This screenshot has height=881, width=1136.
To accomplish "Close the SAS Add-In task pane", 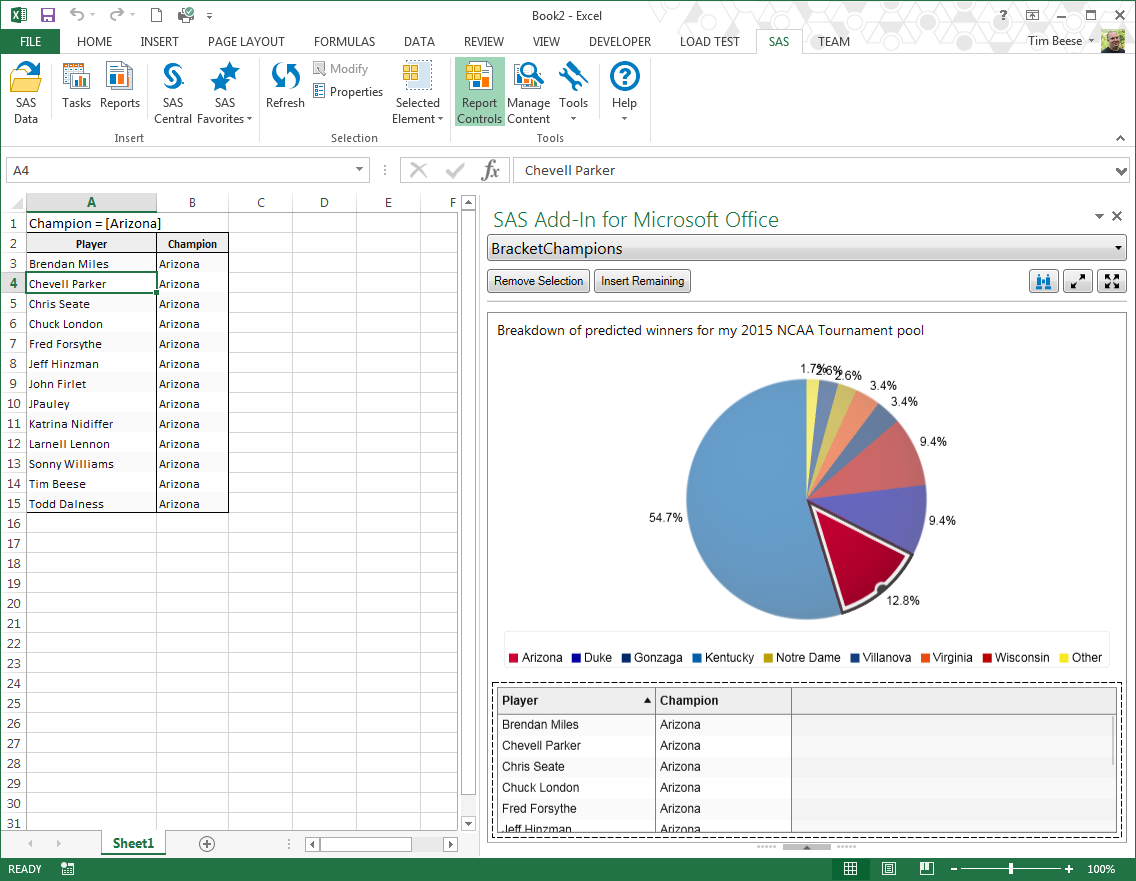I will click(1117, 216).
